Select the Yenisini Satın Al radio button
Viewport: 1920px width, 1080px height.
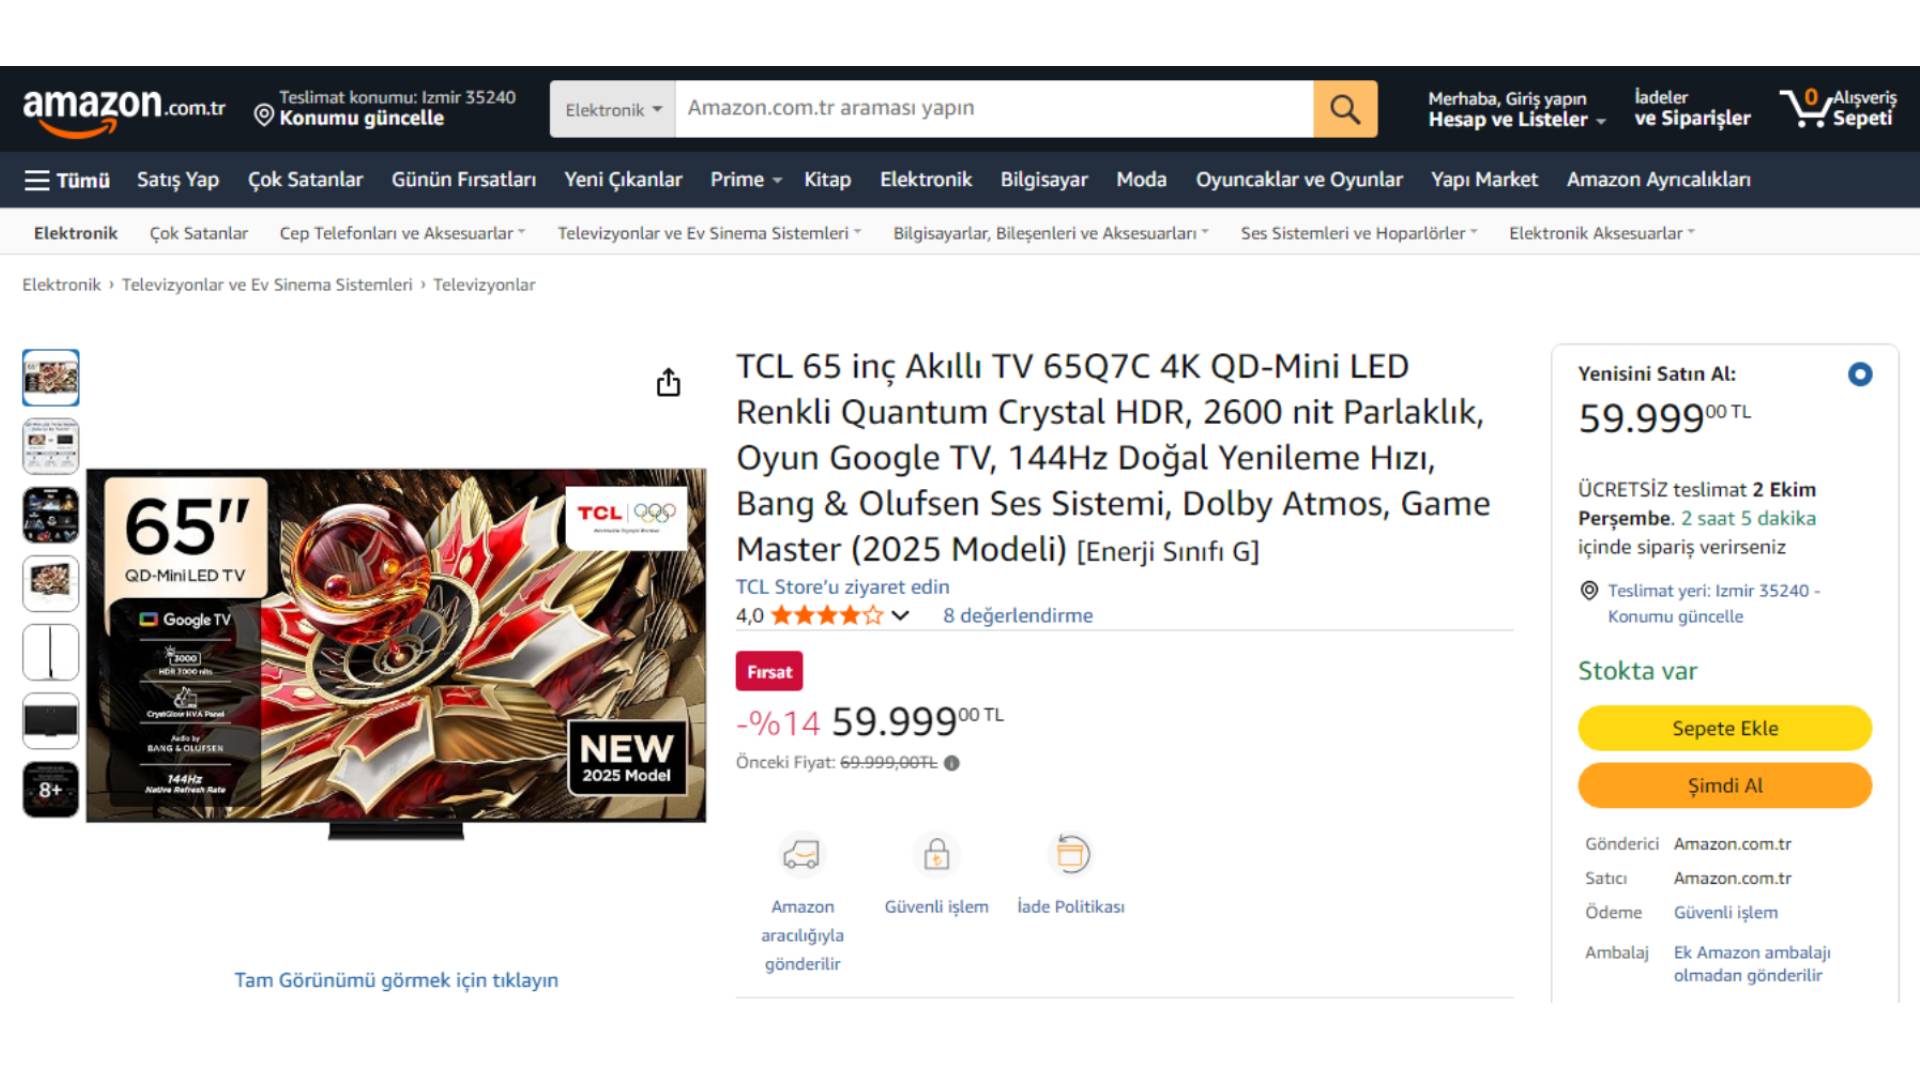(1859, 374)
